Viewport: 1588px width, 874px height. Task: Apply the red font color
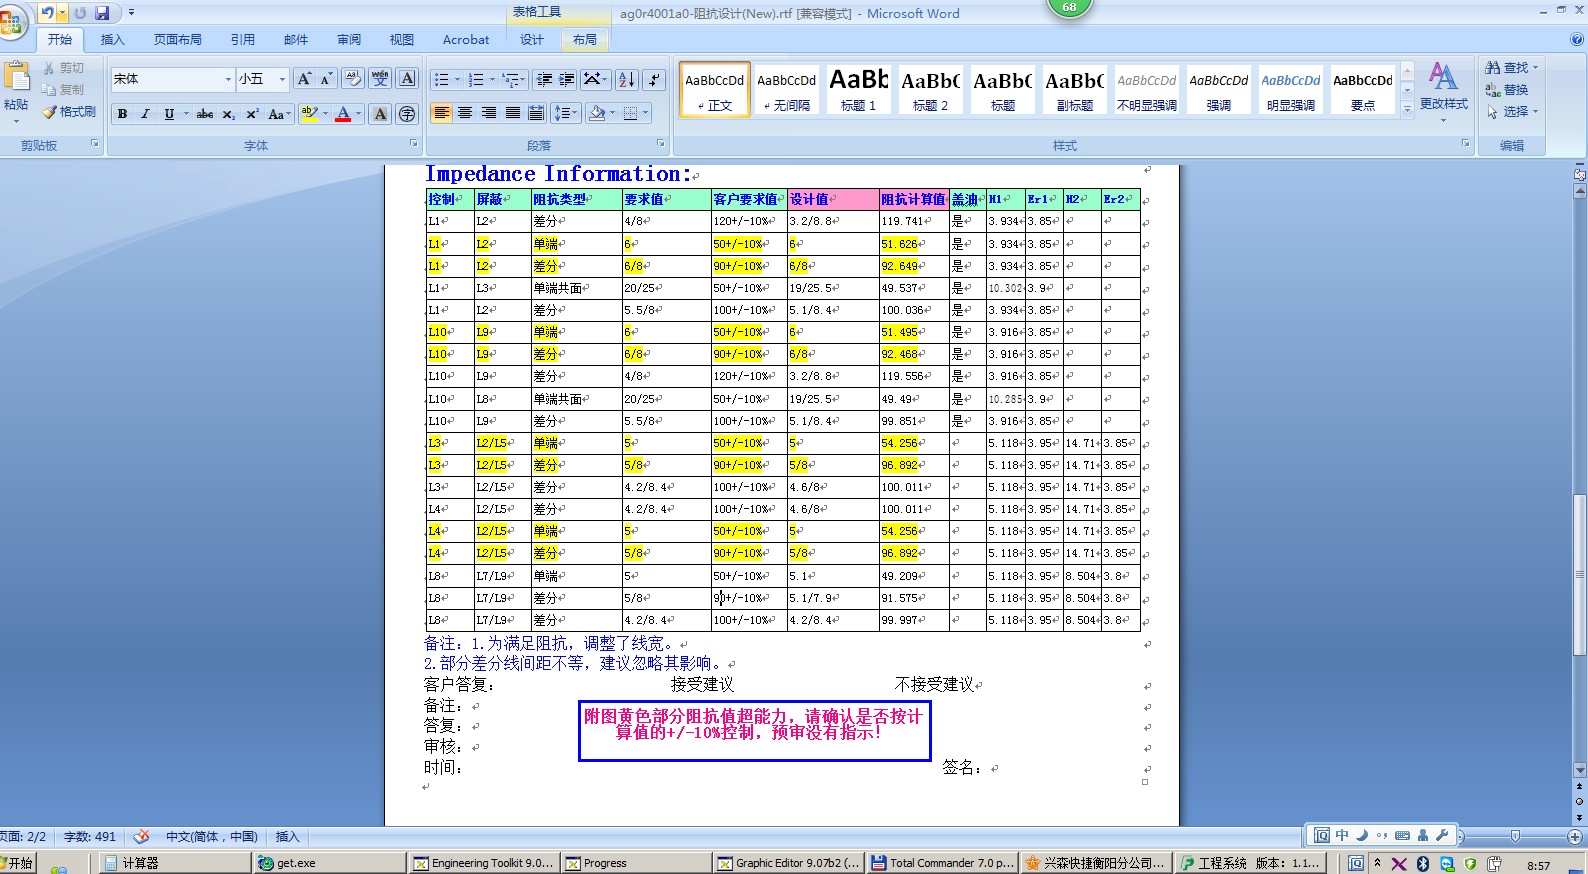343,114
